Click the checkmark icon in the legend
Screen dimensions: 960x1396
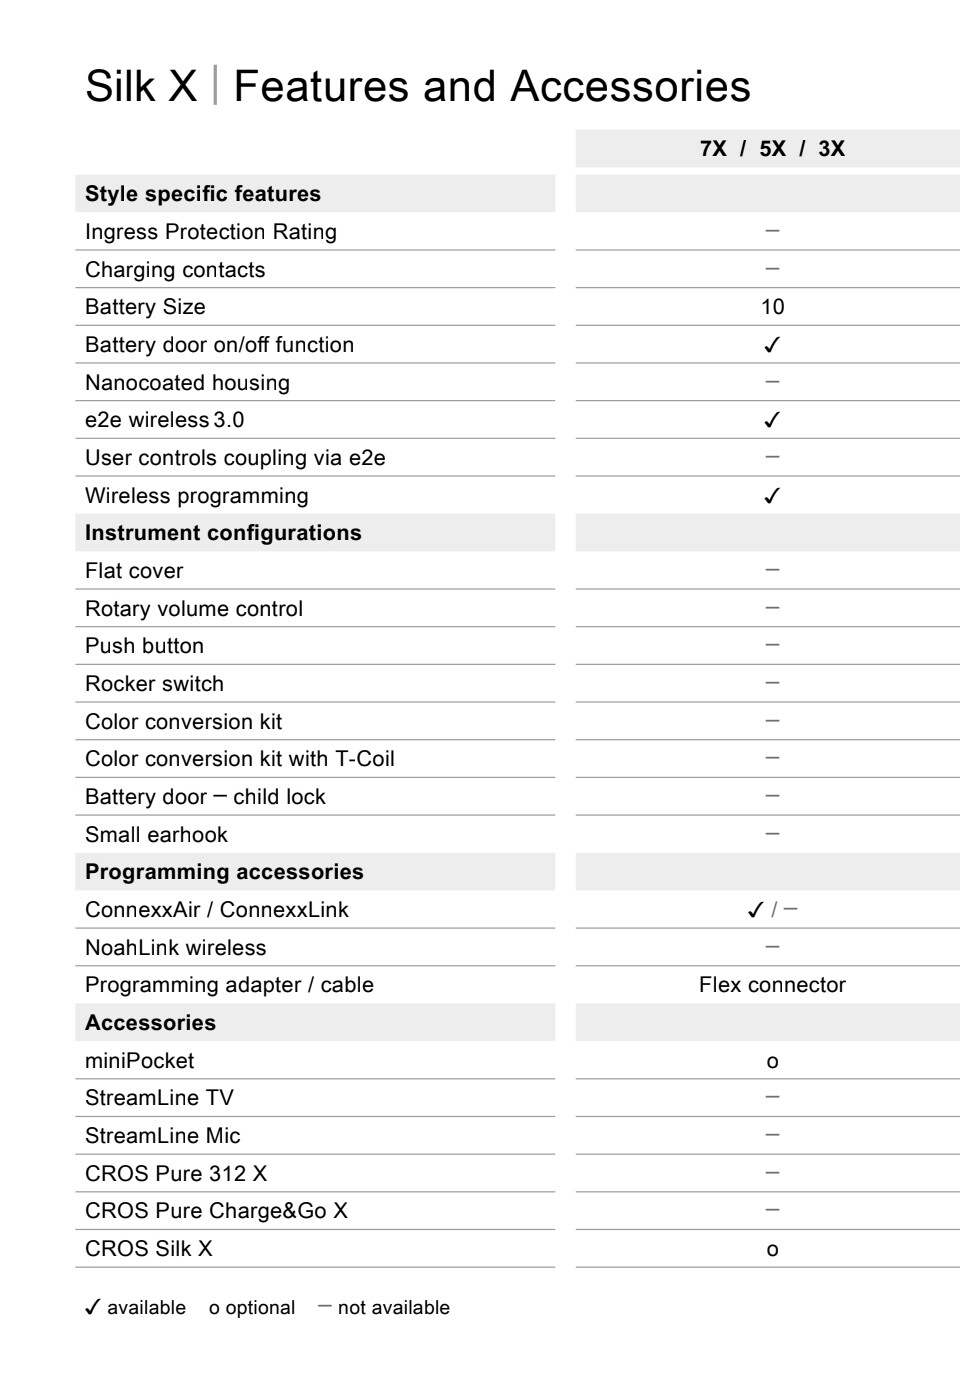[92, 1308]
